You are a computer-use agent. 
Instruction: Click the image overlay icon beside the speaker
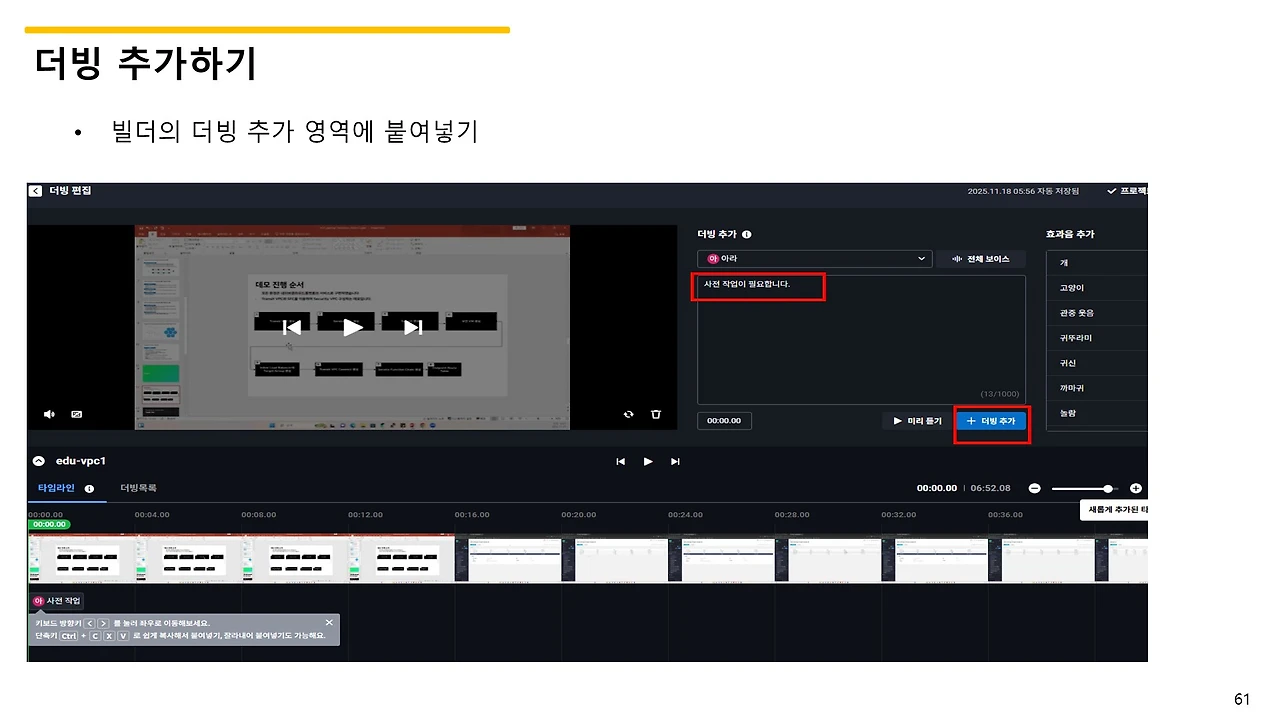pyautogui.click(x=76, y=413)
